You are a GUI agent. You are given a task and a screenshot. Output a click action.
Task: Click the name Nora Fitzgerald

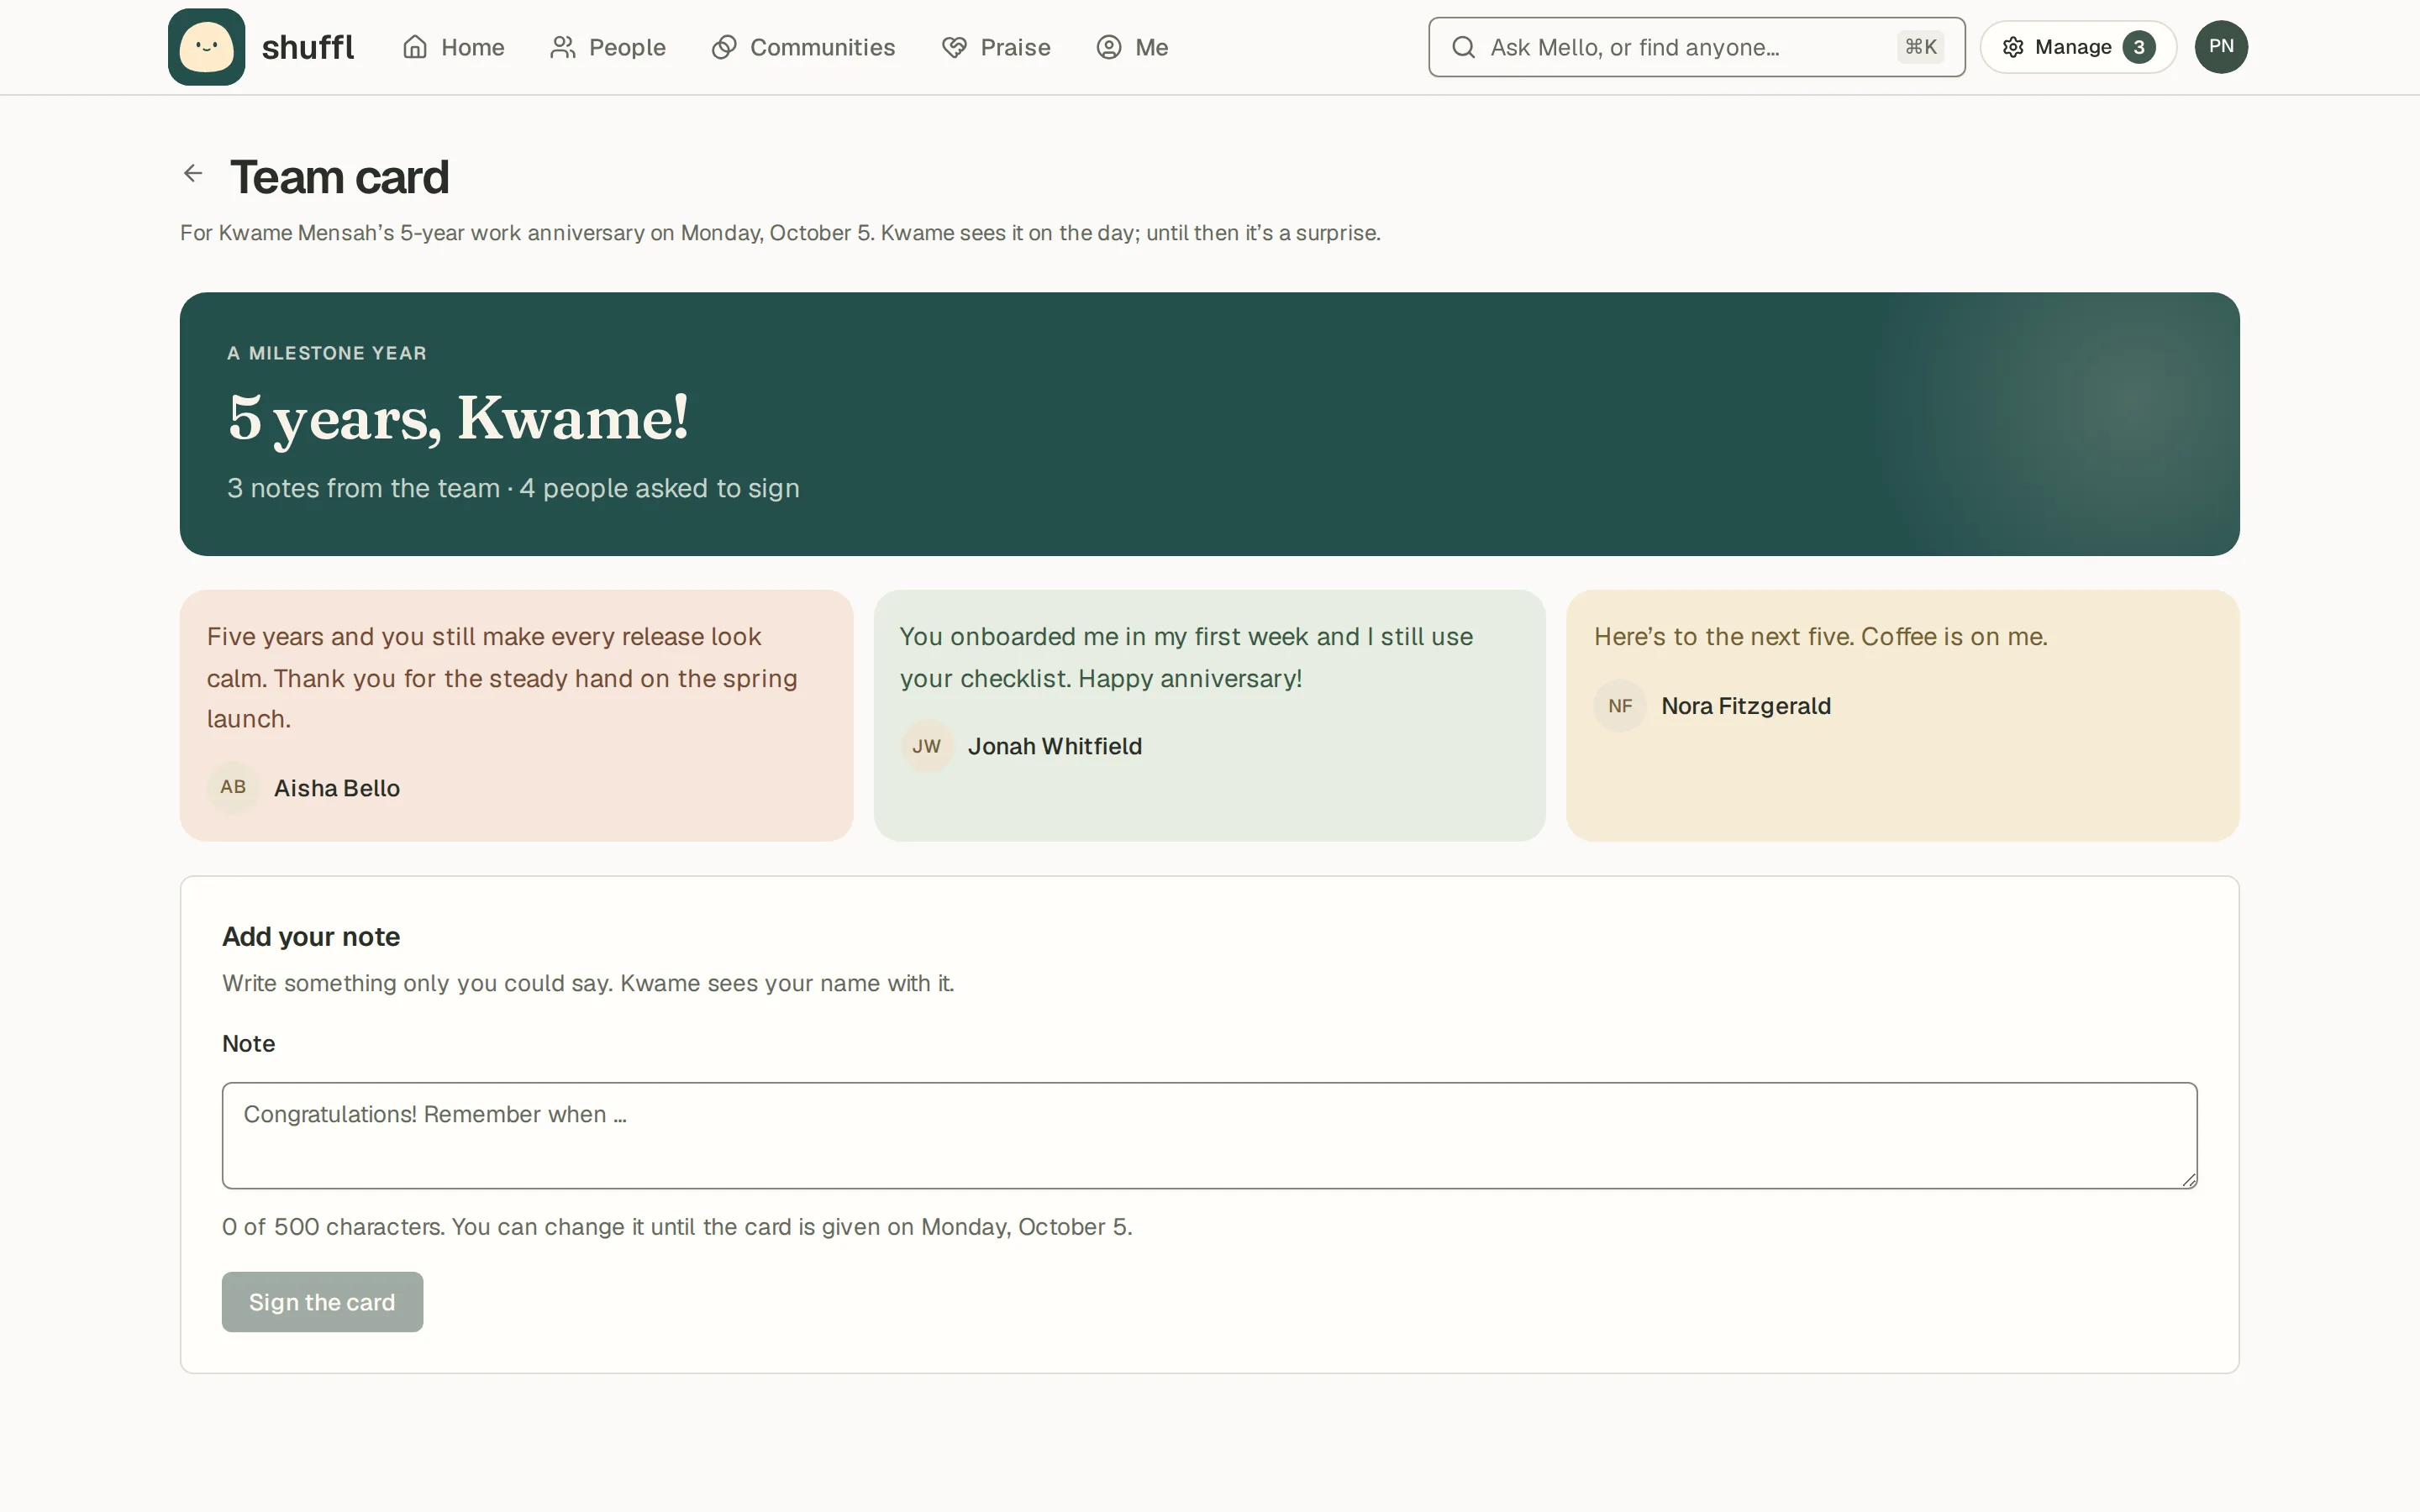point(1746,706)
